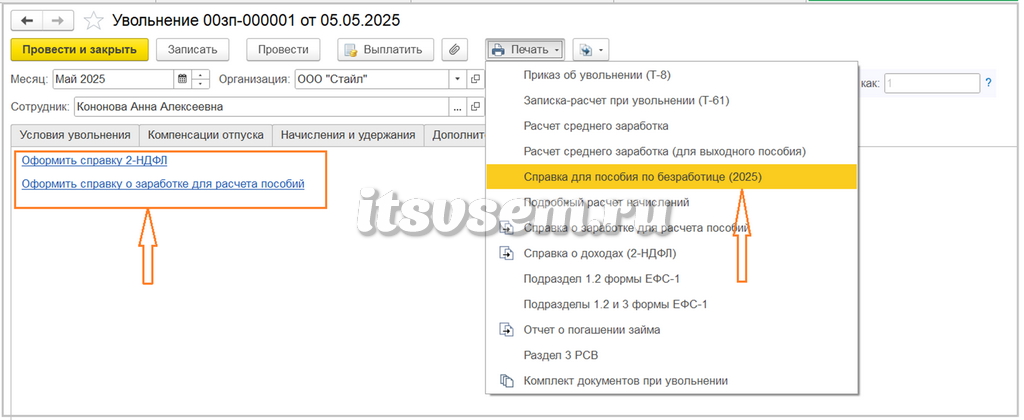
Task: Open the partially hidden Дополнительно tab
Action: click(455, 135)
